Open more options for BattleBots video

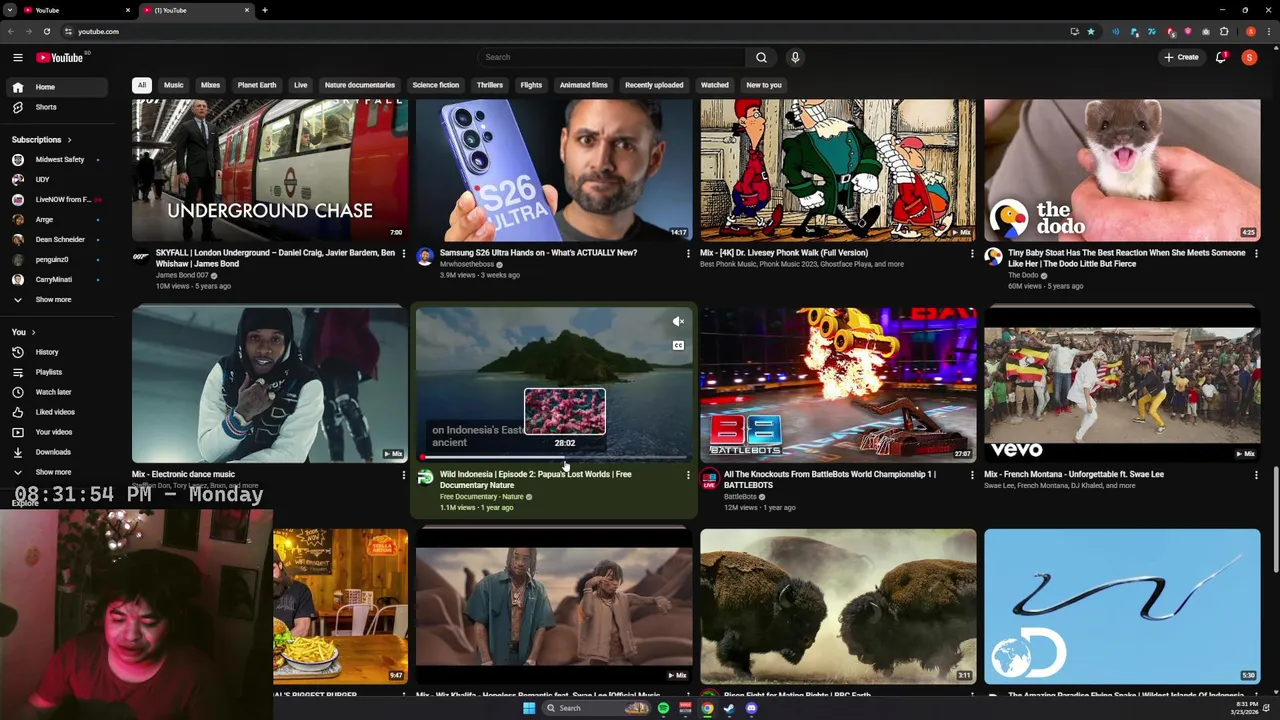[x=972, y=475]
